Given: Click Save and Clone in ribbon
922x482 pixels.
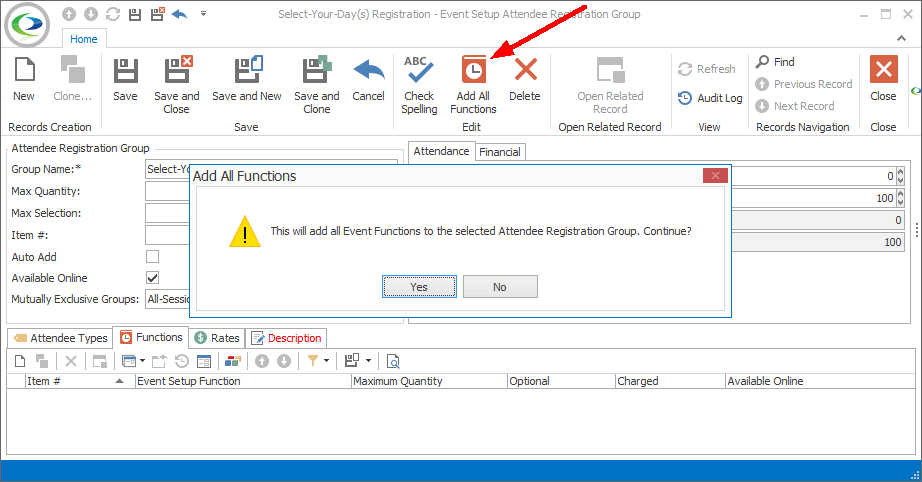Looking at the screenshot, I should click(x=317, y=85).
